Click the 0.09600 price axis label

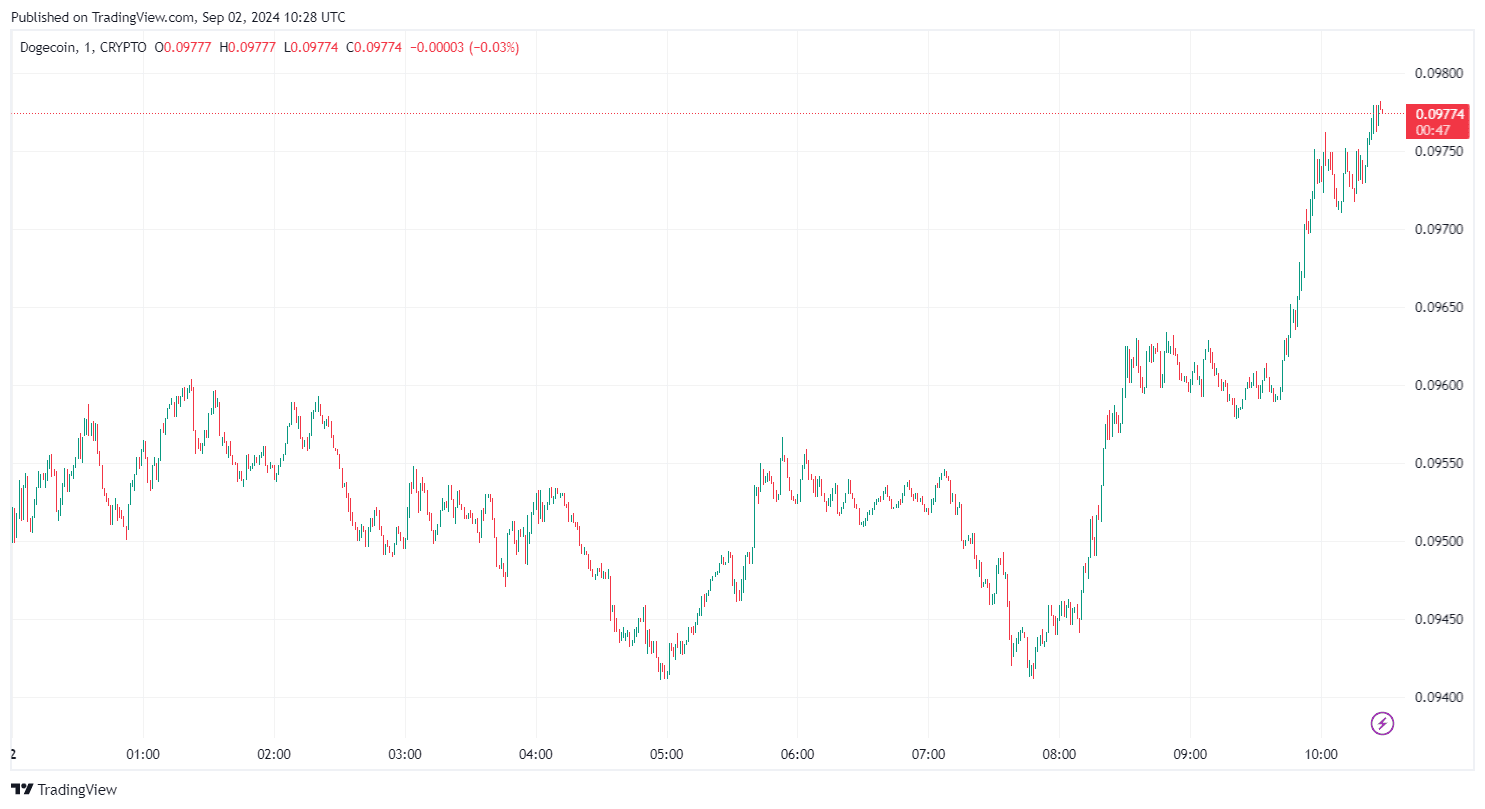(x=1438, y=385)
